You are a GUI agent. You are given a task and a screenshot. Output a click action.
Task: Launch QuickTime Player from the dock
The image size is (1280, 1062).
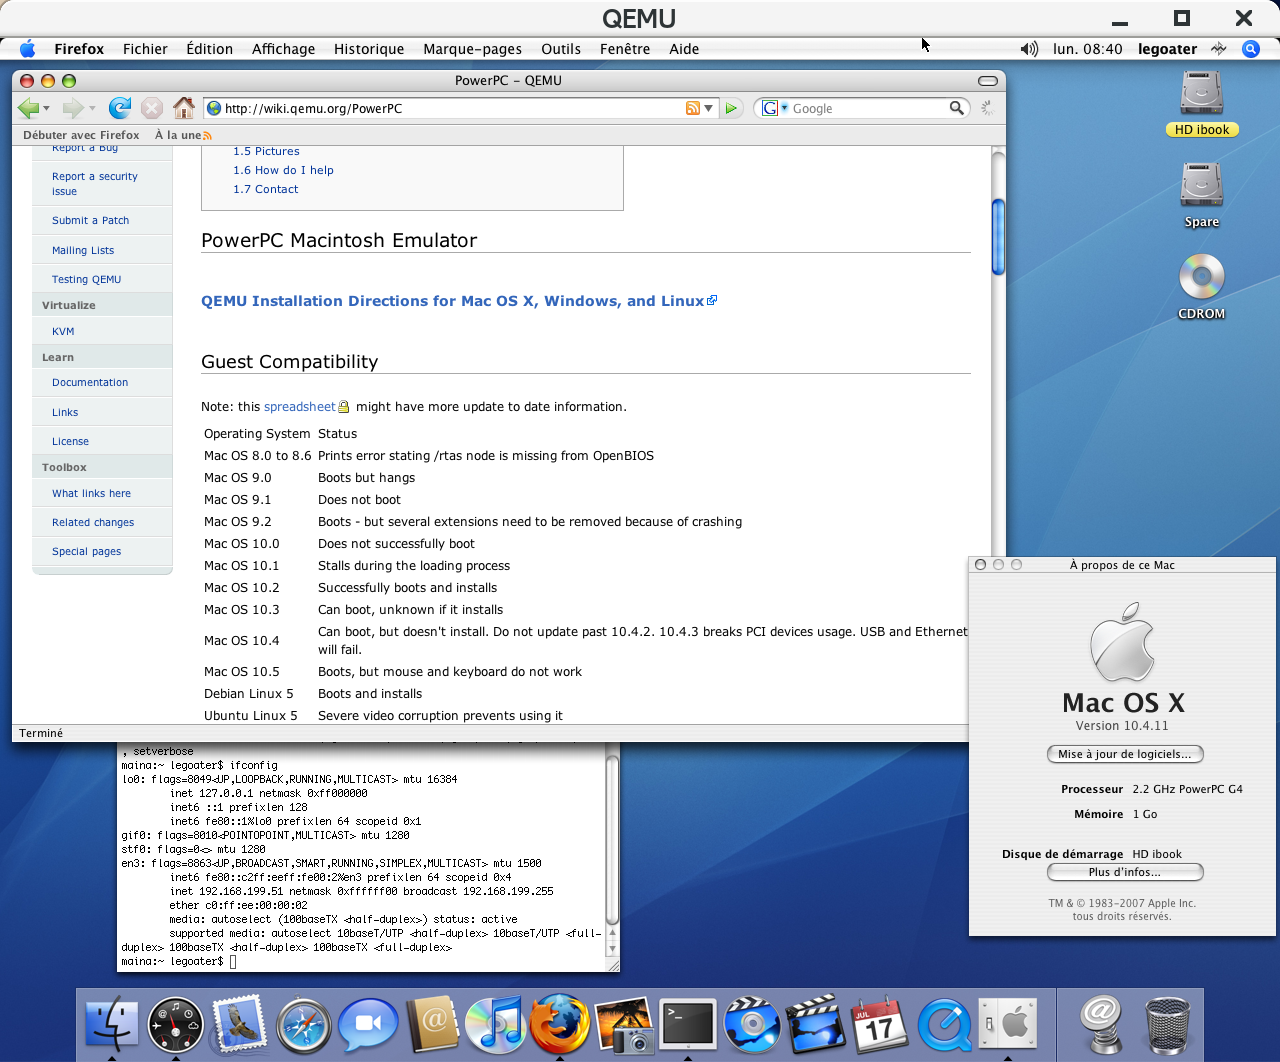pyautogui.click(x=944, y=1025)
